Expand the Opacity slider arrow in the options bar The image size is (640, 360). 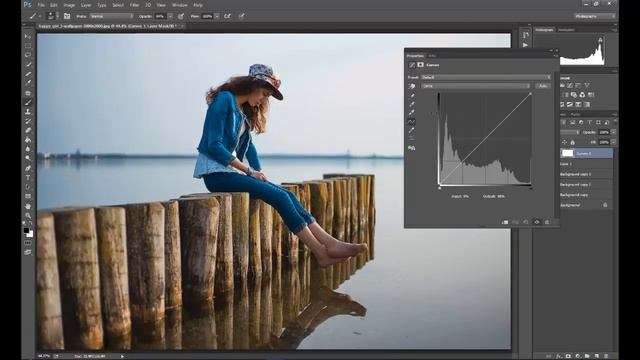(170, 16)
